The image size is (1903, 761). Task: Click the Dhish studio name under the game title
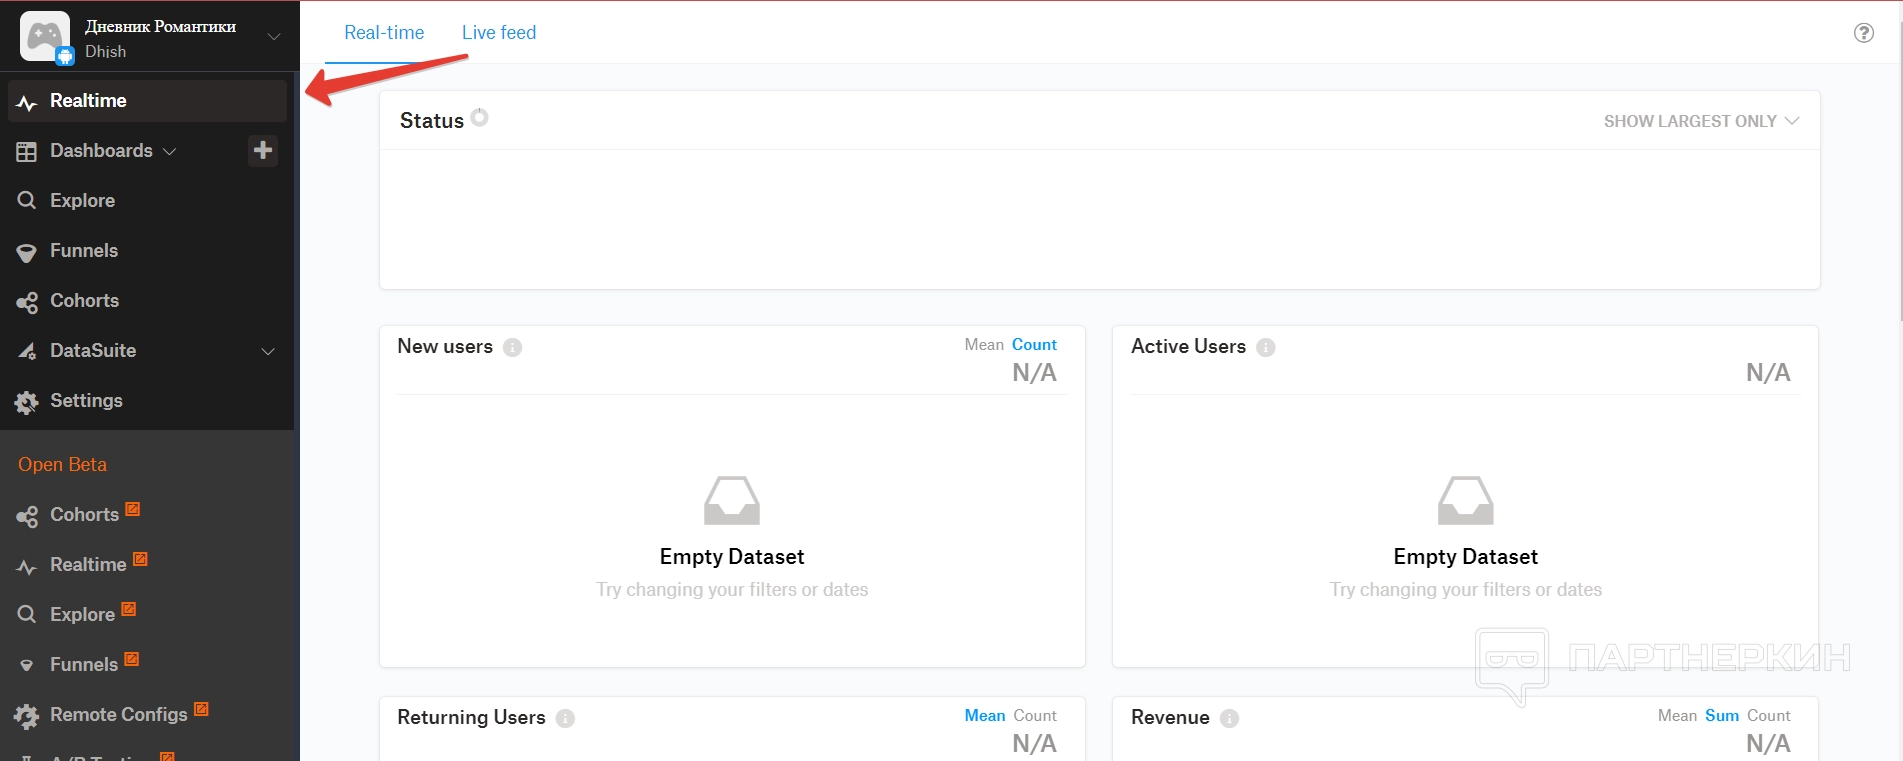106,52
